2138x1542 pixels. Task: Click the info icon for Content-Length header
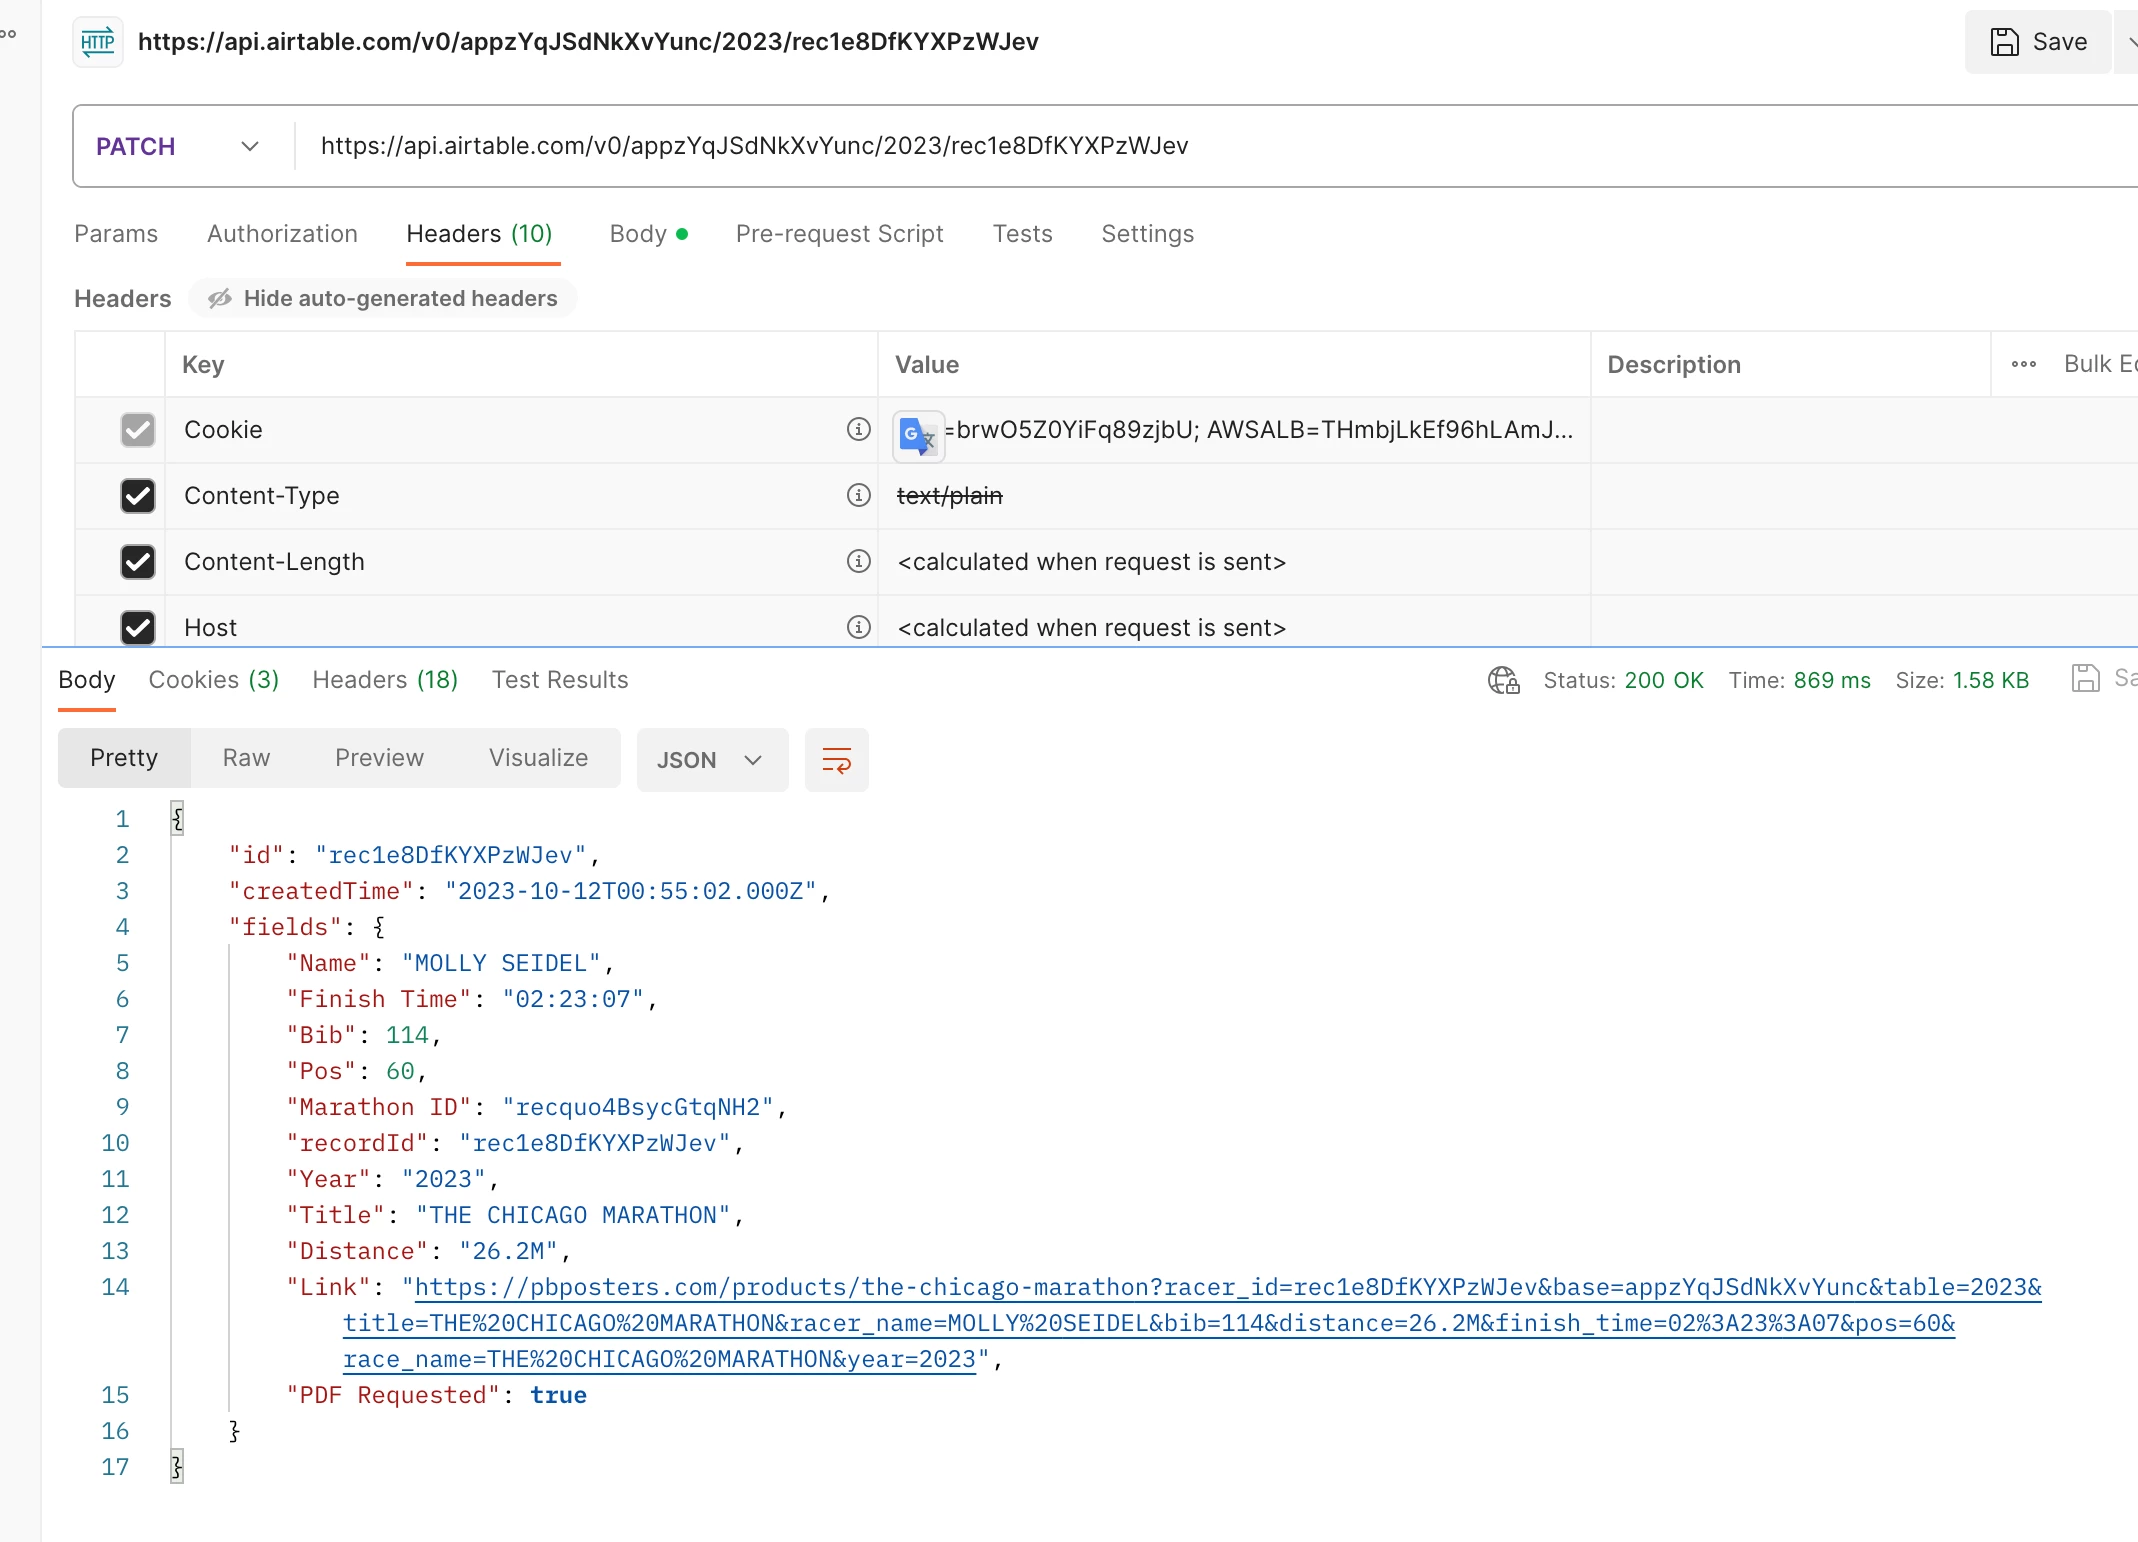(x=858, y=561)
